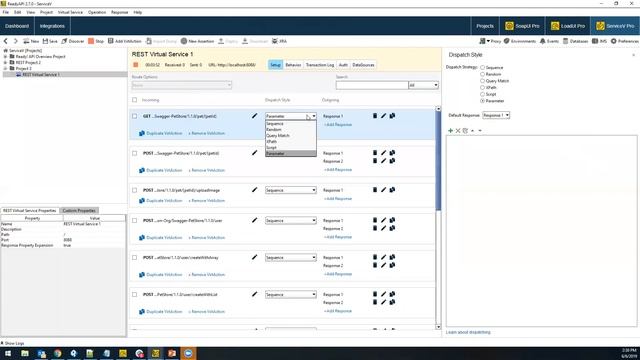640x360 pixels.
Task: Click the Save toolbar icon
Action: (x=50, y=41)
